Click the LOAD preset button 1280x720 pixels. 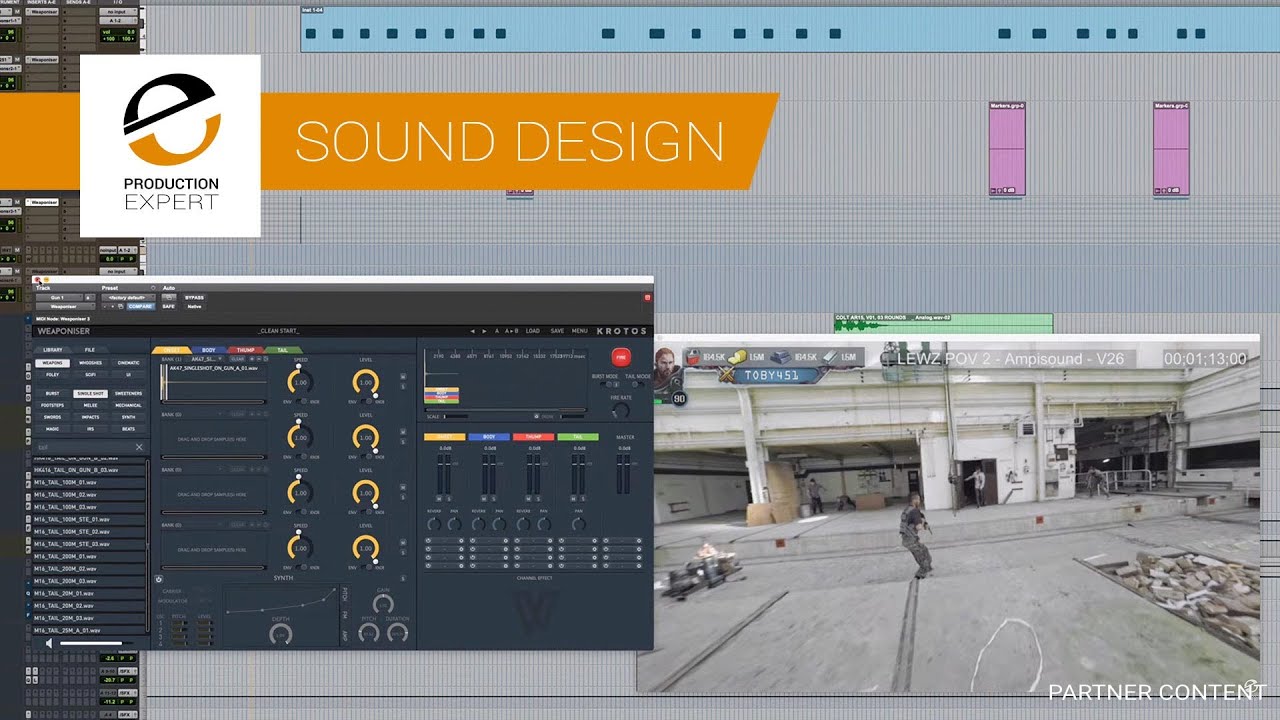[x=533, y=330]
